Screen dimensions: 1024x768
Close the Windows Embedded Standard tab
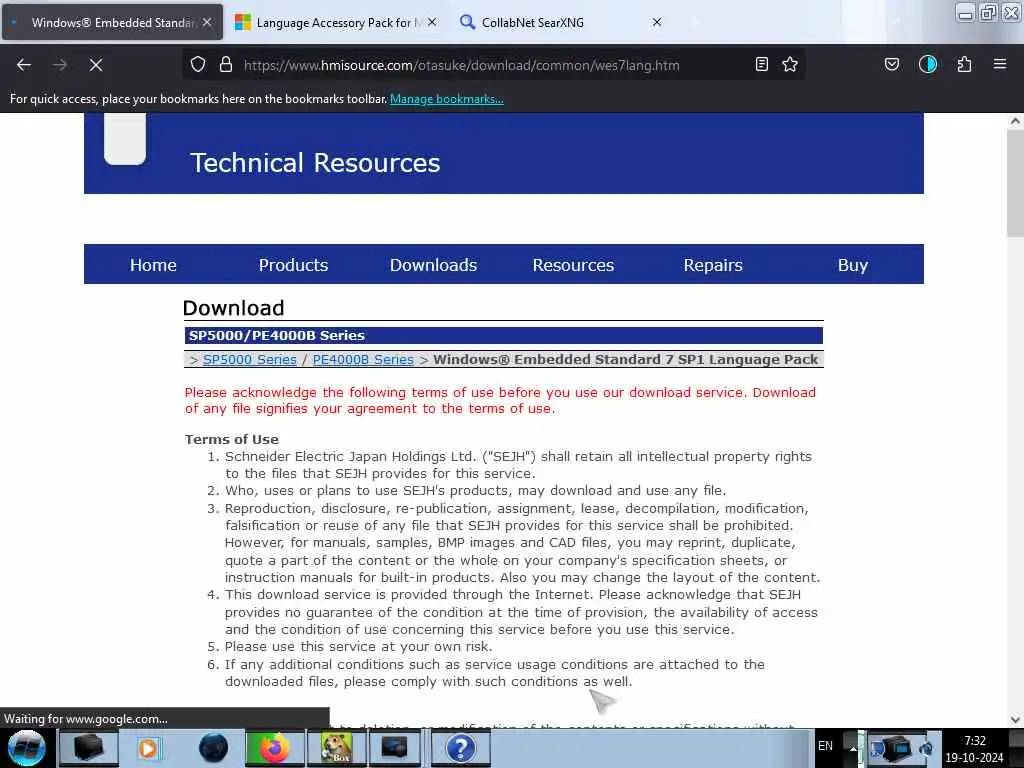tap(207, 22)
